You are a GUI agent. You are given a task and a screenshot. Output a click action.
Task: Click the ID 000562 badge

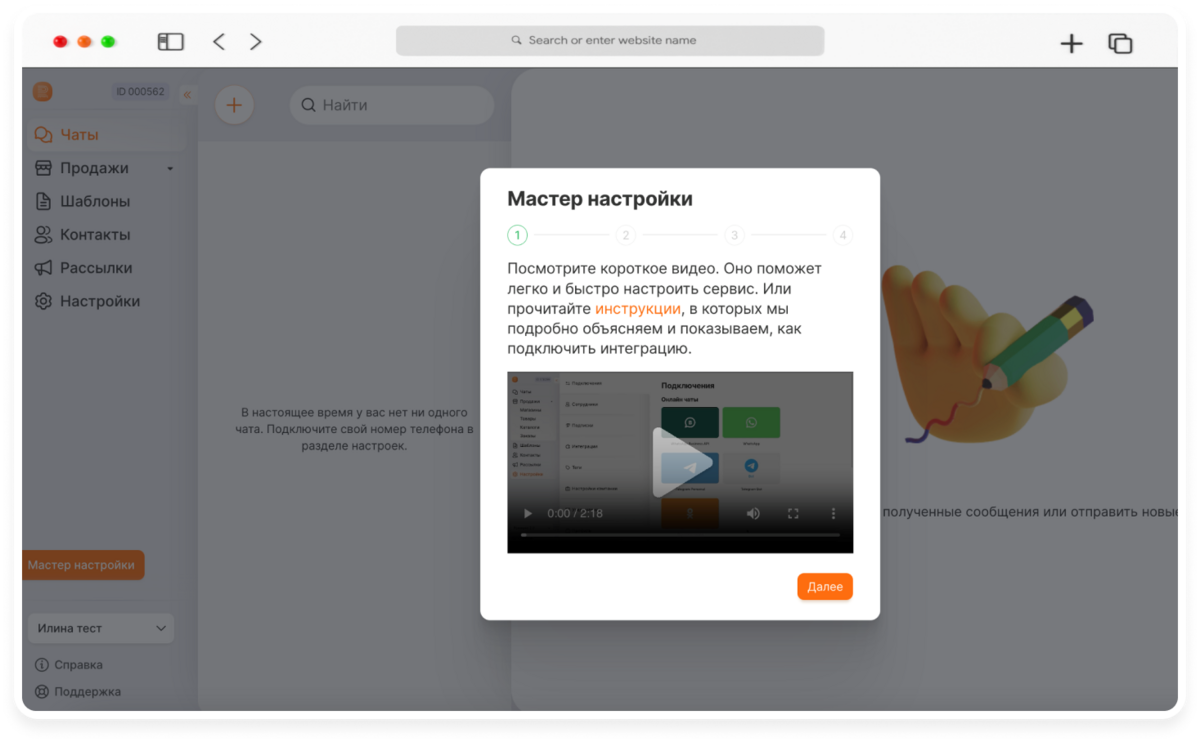pos(140,92)
